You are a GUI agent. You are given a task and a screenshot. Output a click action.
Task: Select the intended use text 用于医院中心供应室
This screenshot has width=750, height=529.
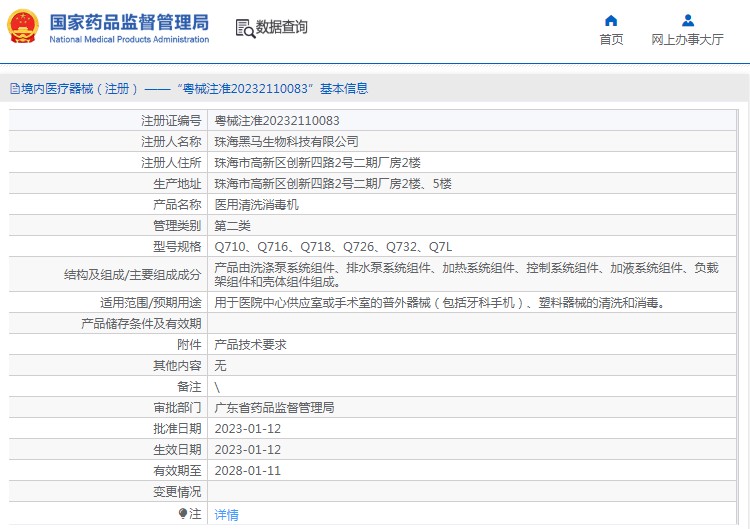pos(440,302)
